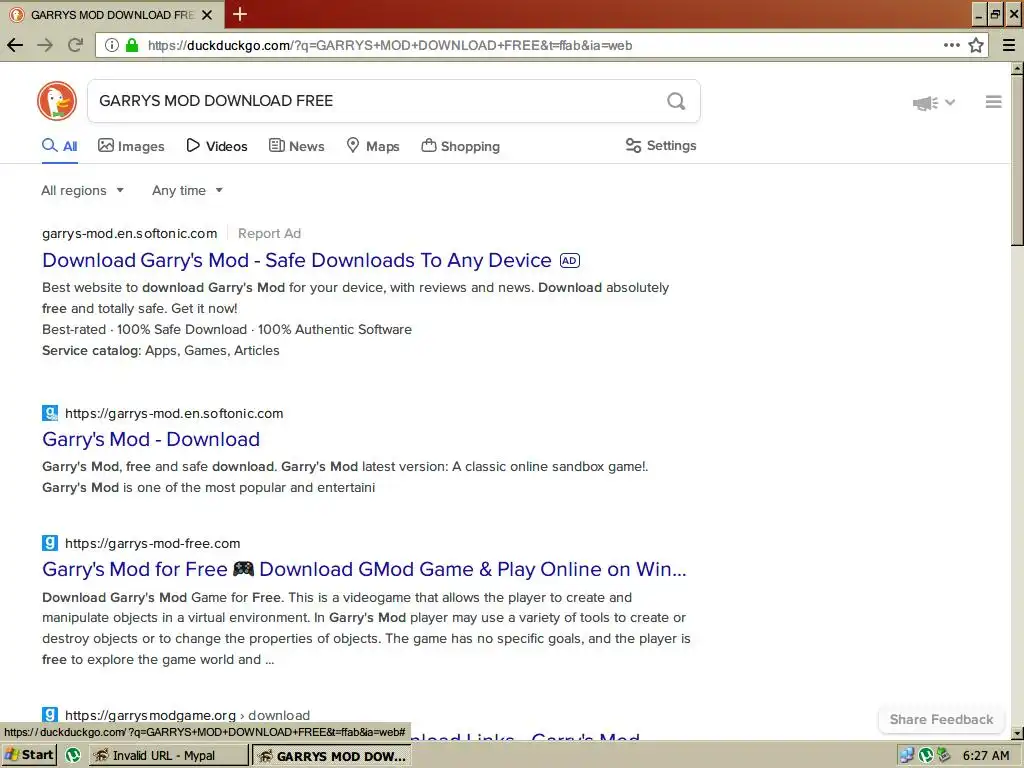
Task: Open the Start menu
Action: (x=29, y=756)
